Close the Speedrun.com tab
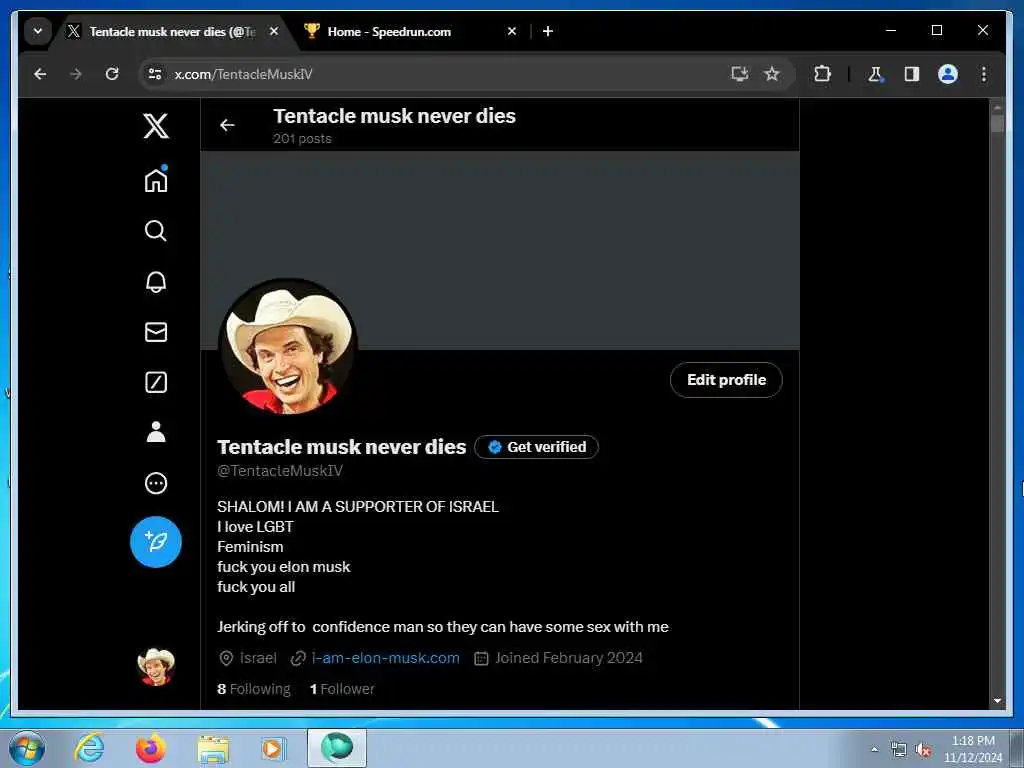Image resolution: width=1024 pixels, height=768 pixels. pos(511,31)
